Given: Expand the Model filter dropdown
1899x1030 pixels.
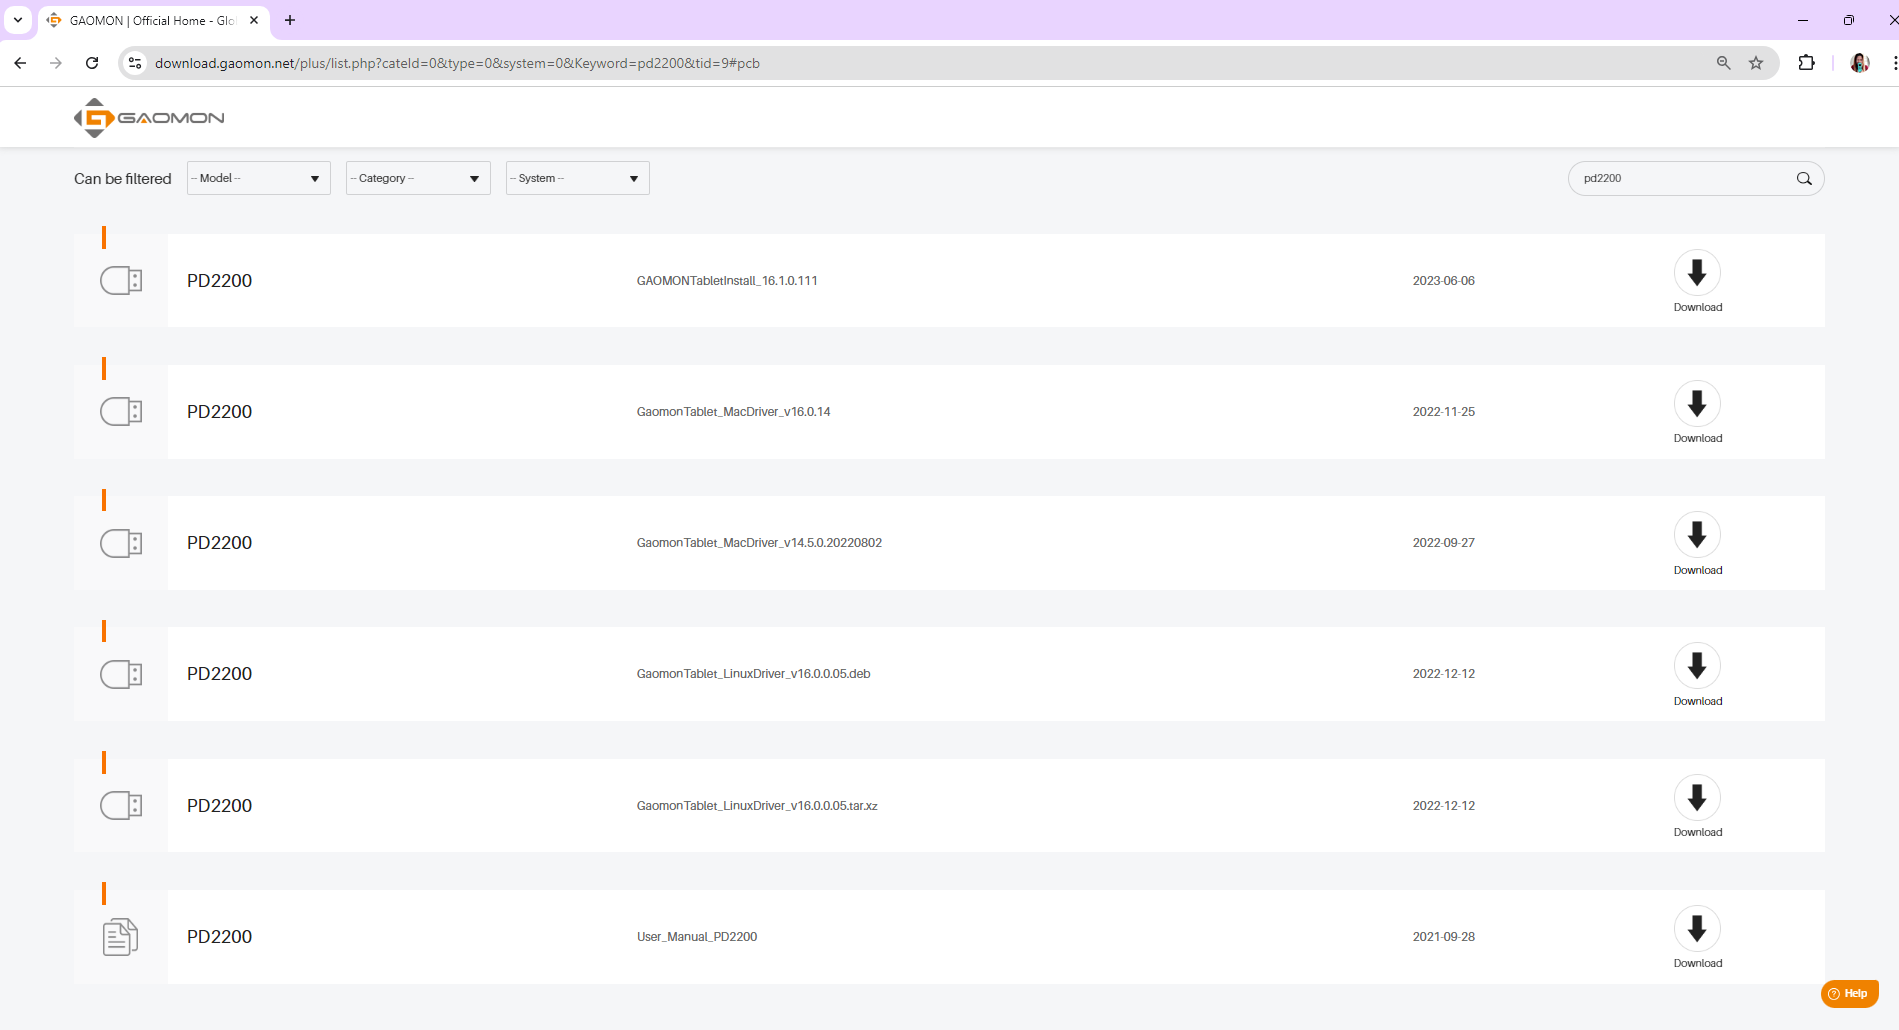Looking at the screenshot, I should point(259,178).
